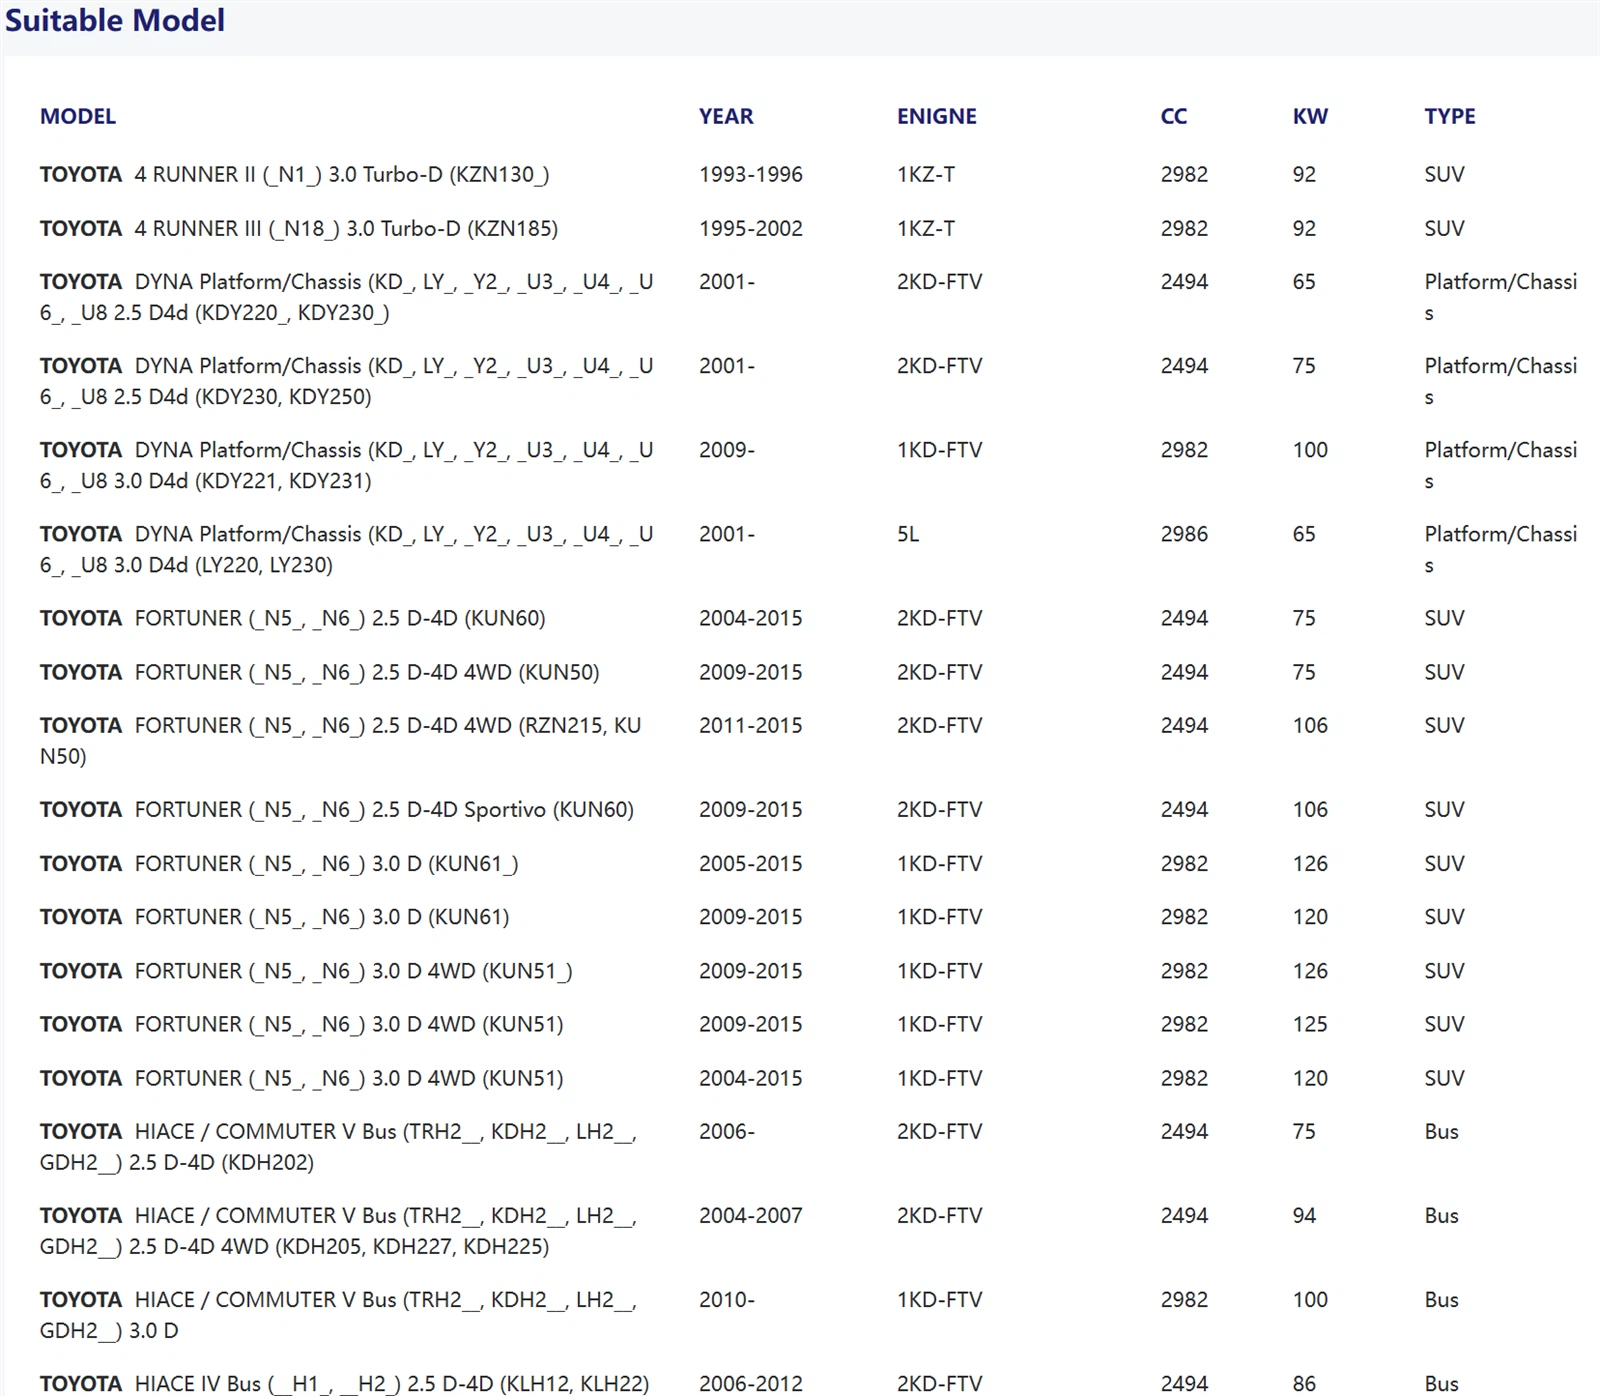Select FORTUNER 3.0 D (KUN61) model
This screenshot has height=1396, width=1600.
pyautogui.click(x=275, y=917)
